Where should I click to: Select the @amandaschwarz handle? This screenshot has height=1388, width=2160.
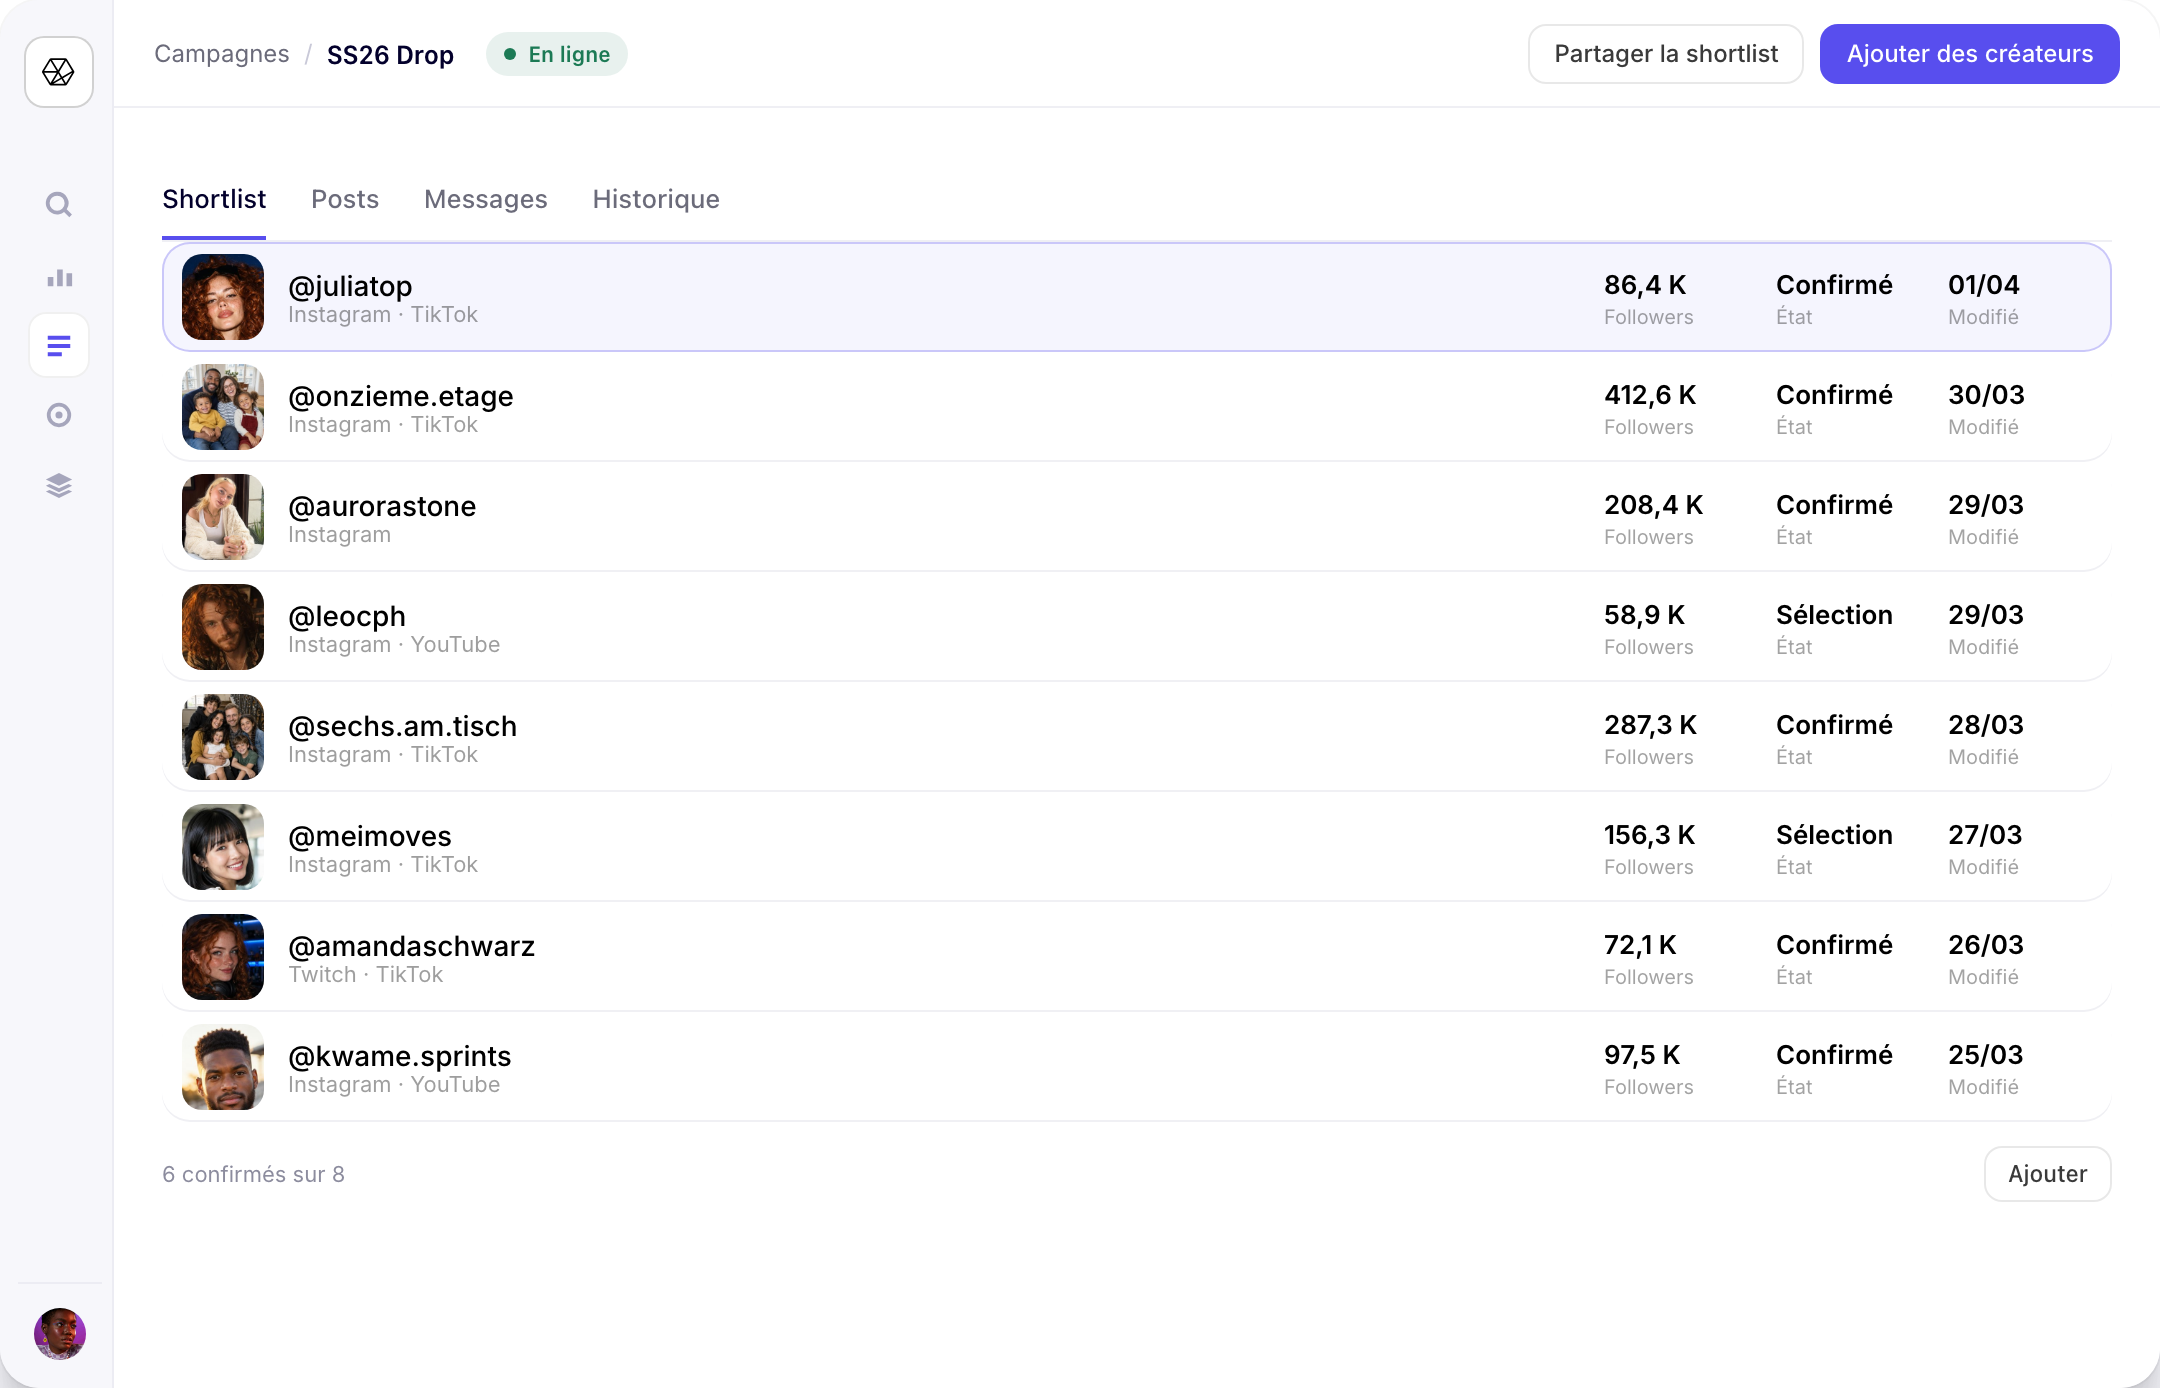[412, 946]
